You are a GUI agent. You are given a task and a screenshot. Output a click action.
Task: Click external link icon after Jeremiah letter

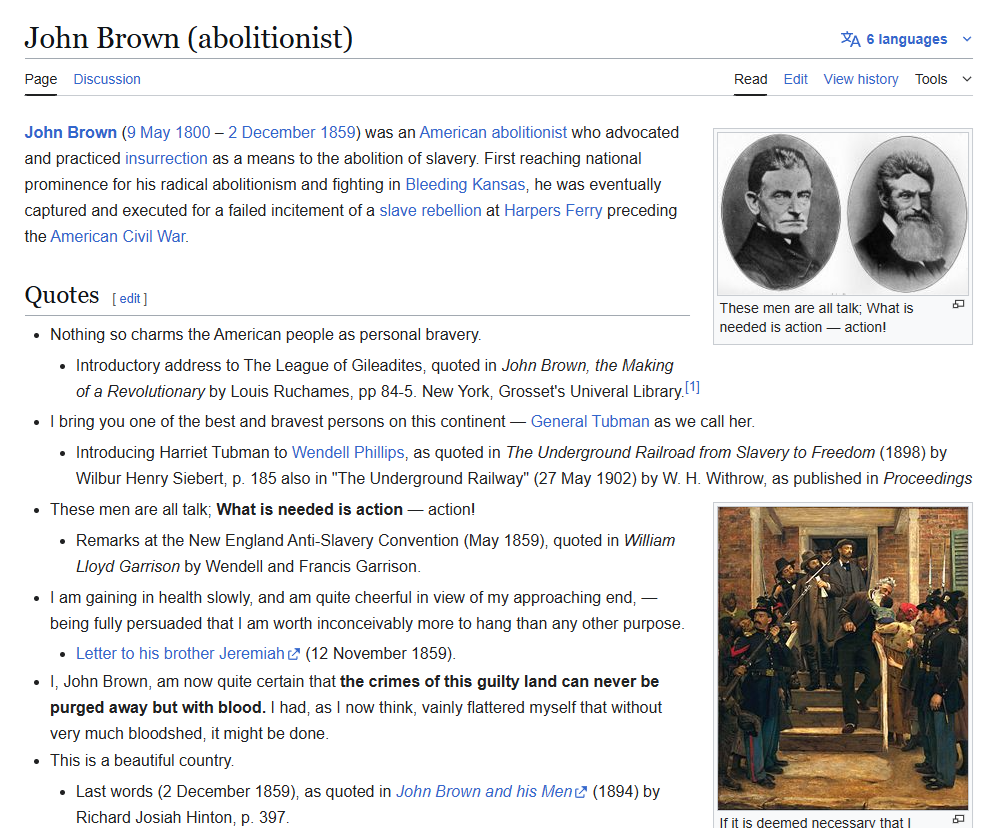pos(294,654)
